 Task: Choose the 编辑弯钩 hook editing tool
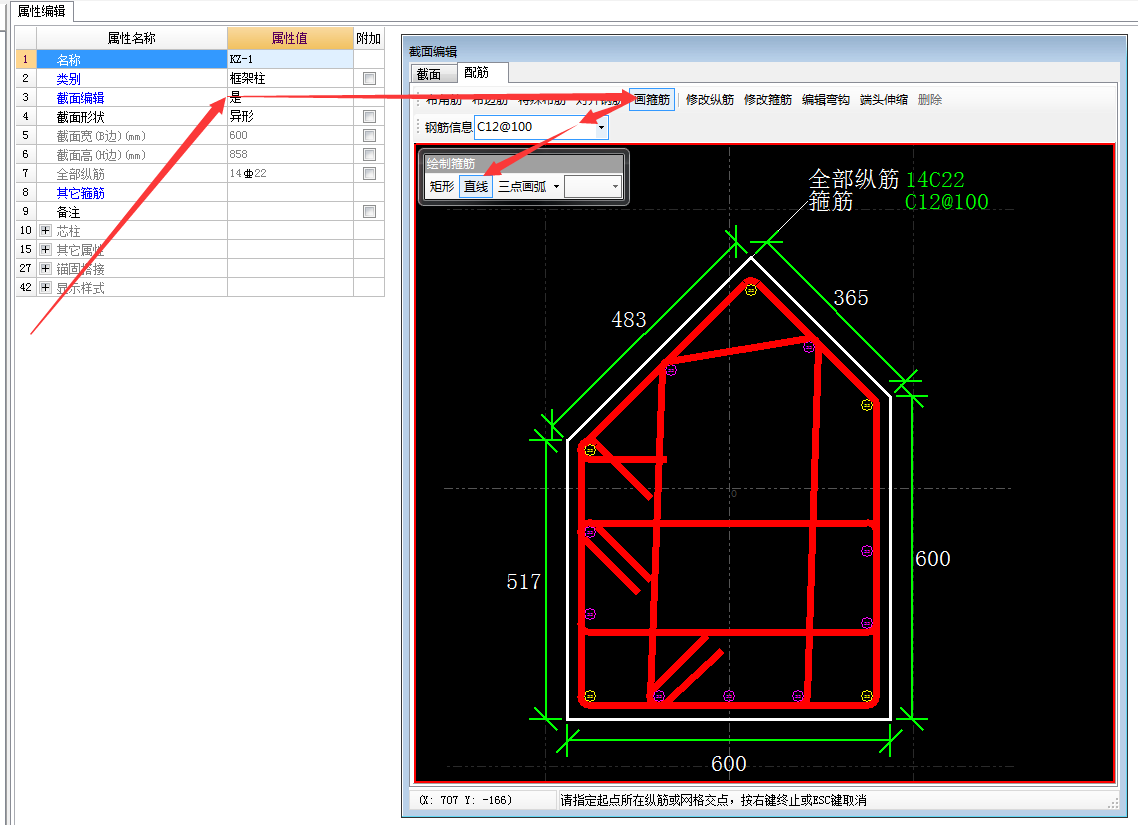825,99
